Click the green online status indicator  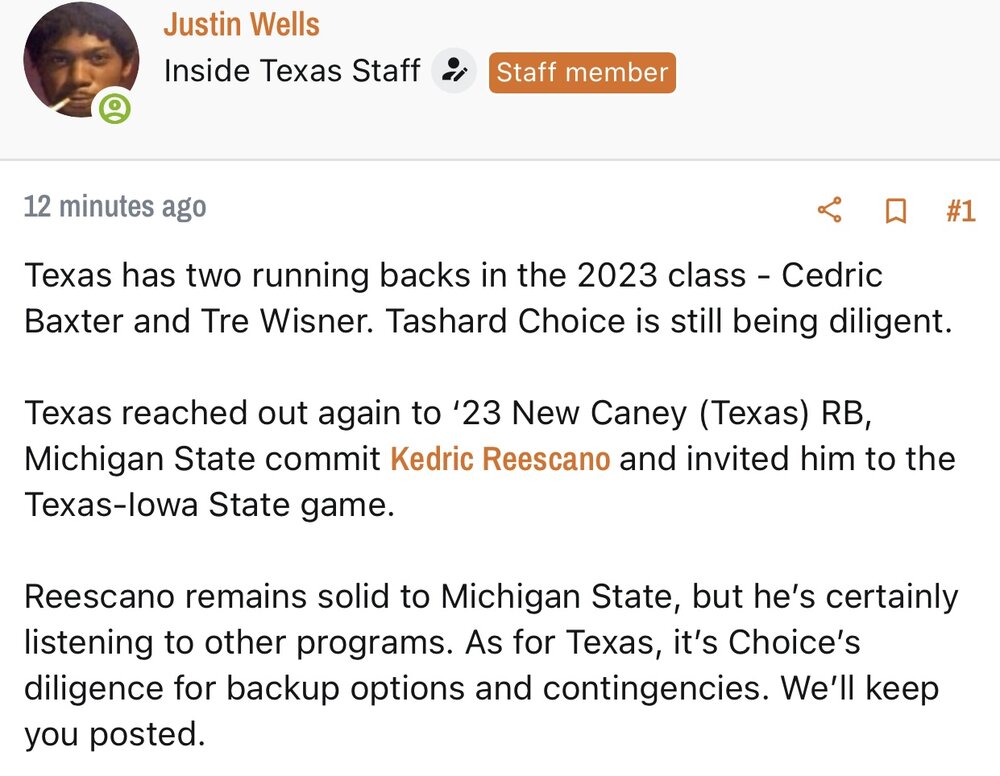click(x=115, y=107)
